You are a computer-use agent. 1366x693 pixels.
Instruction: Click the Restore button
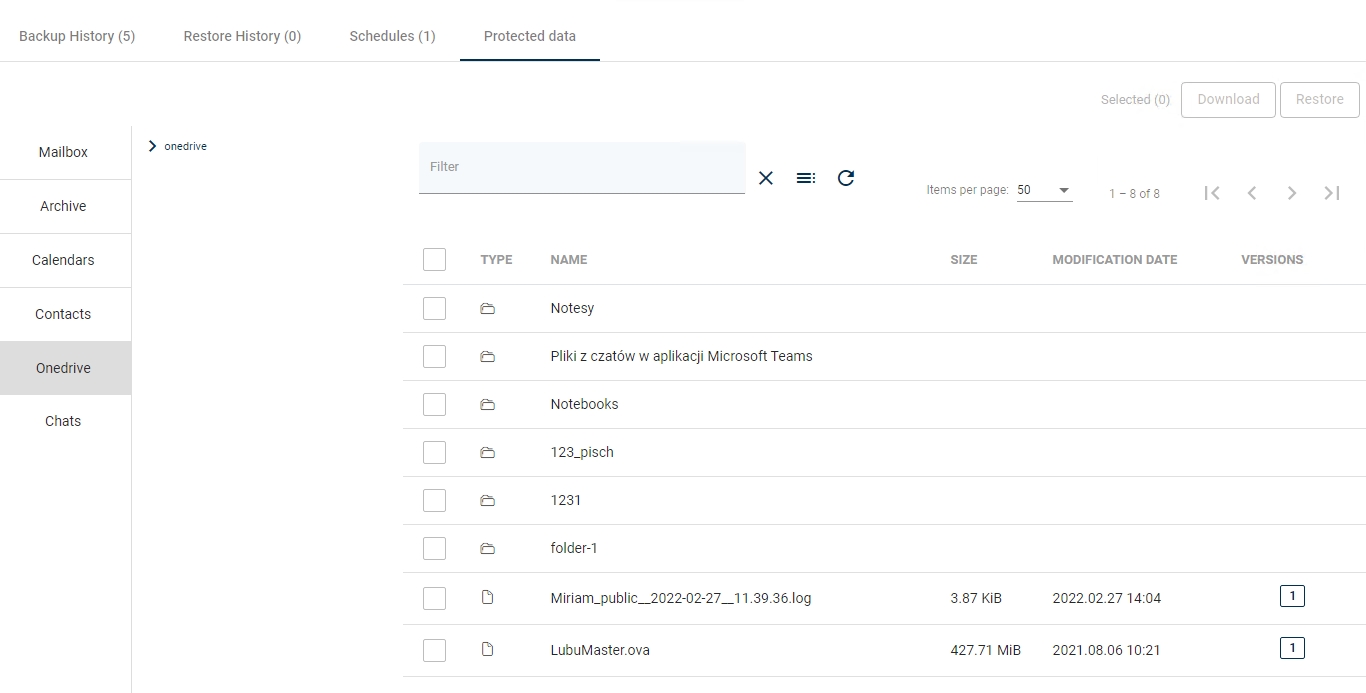(x=1319, y=99)
